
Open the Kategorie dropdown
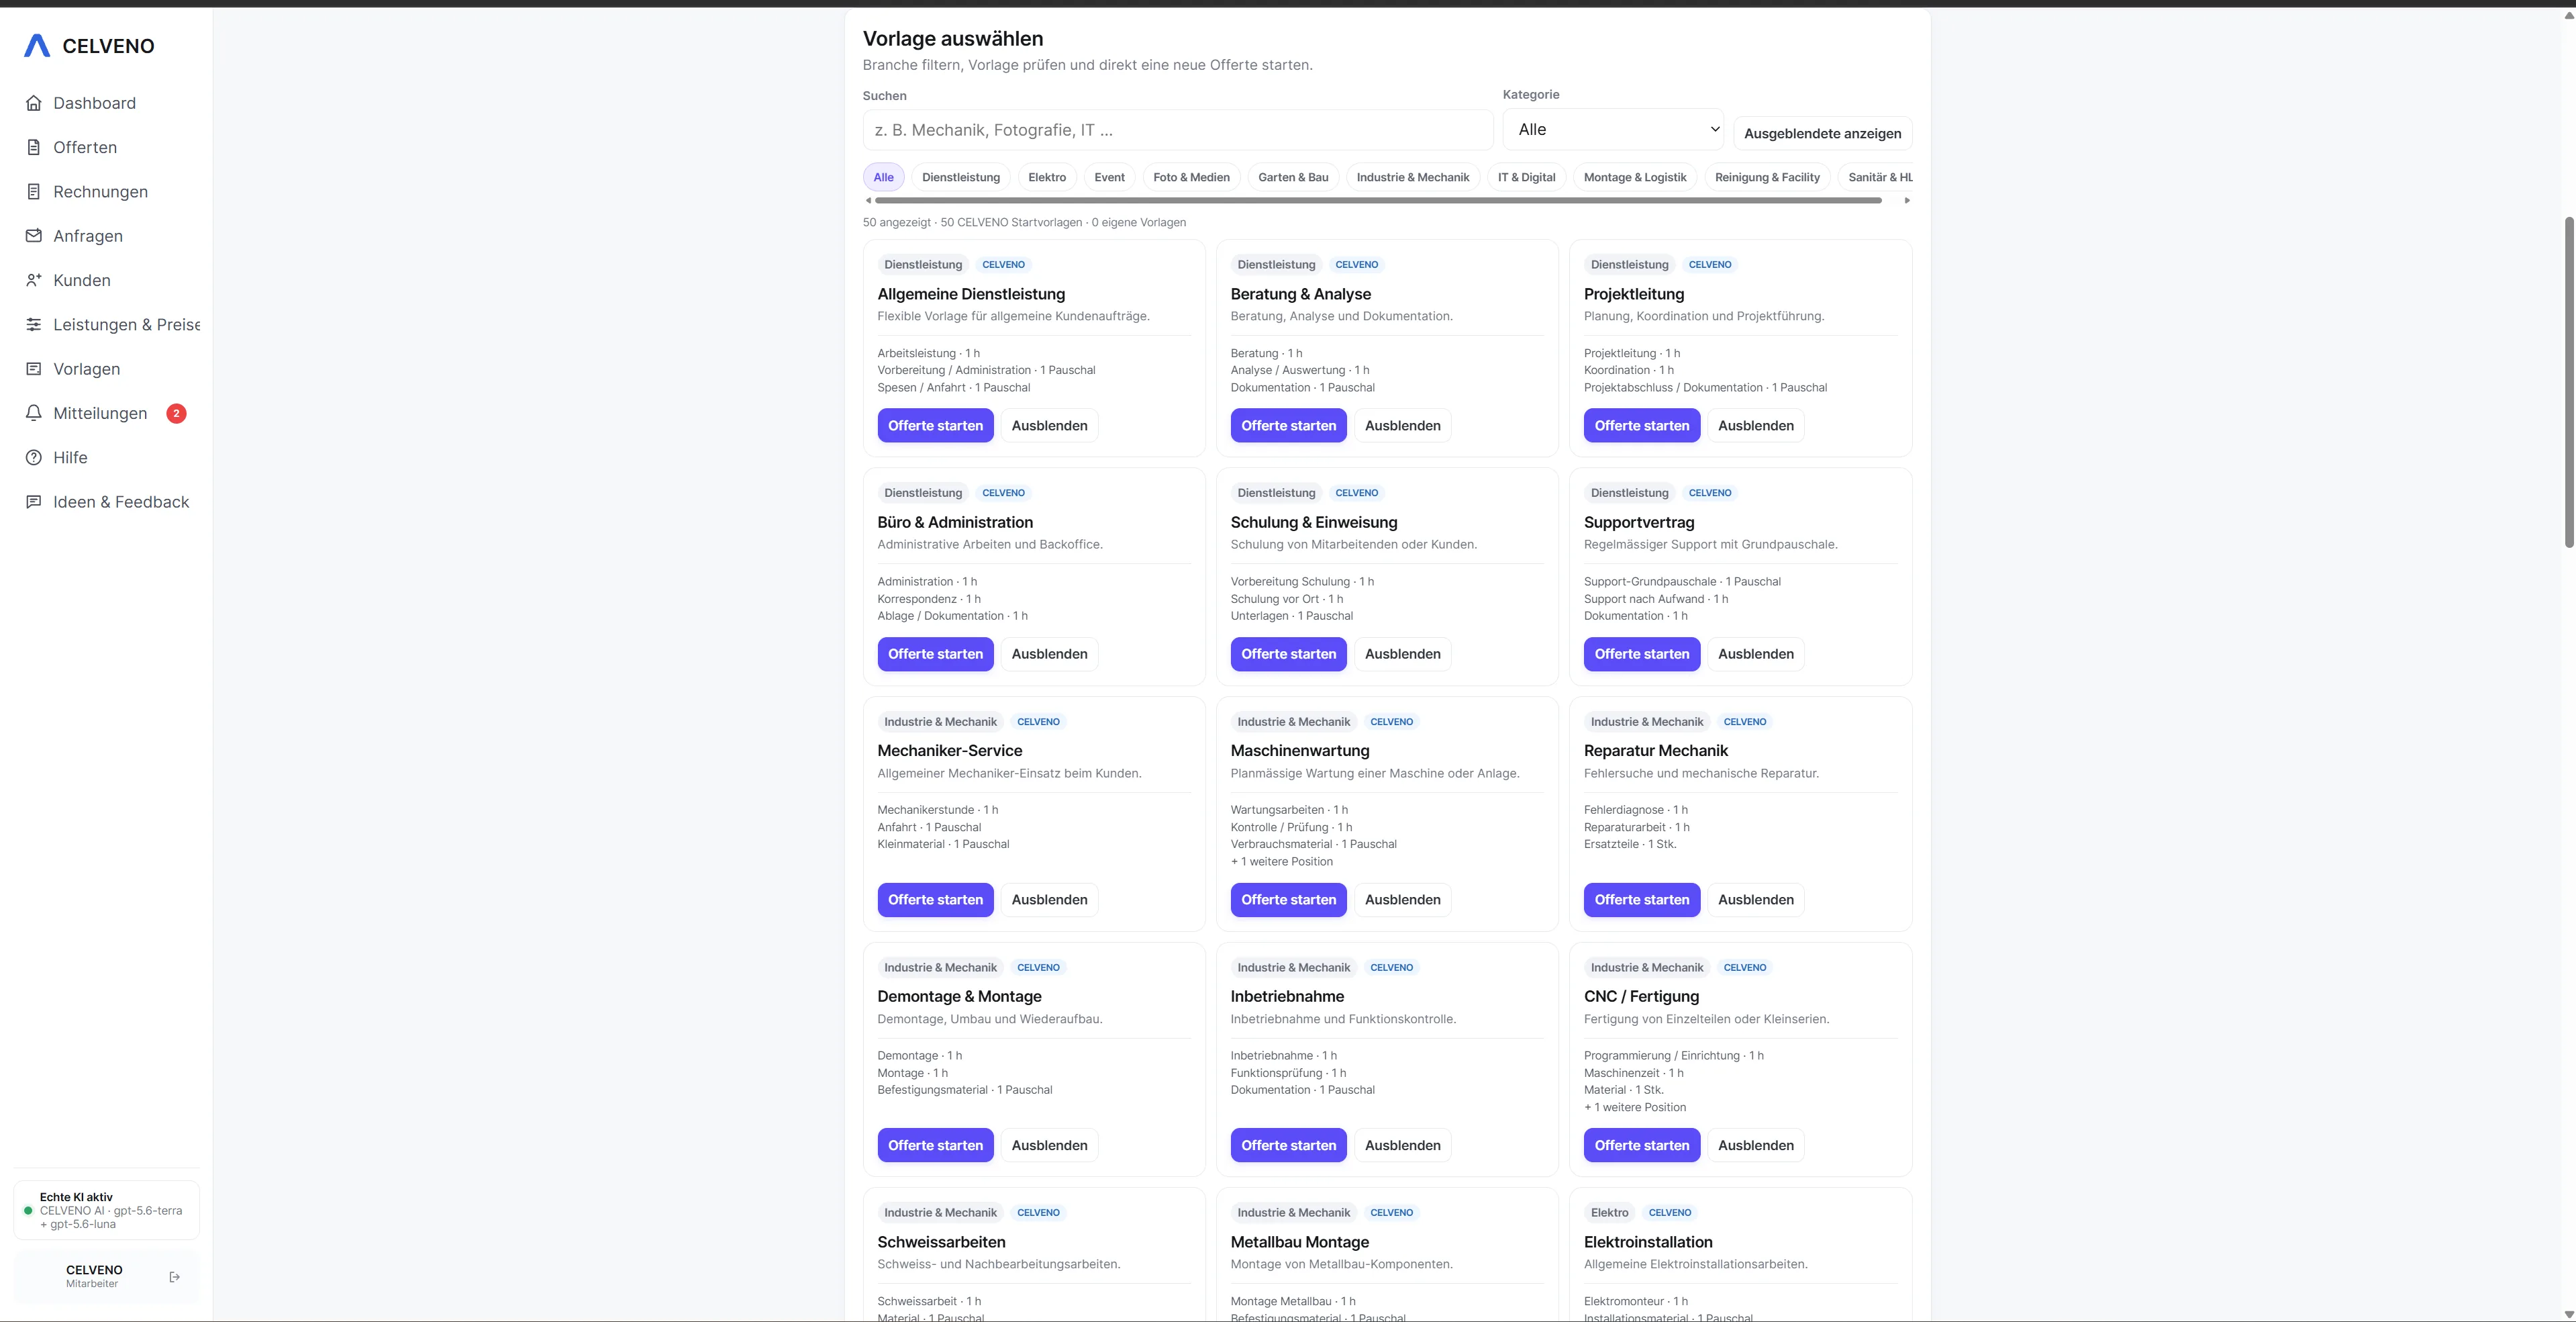click(1613, 129)
